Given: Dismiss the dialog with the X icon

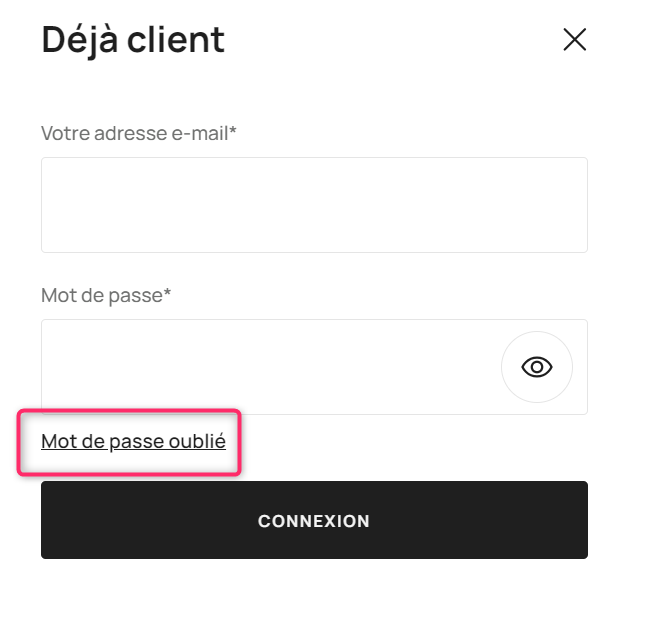Looking at the screenshot, I should coord(574,40).
